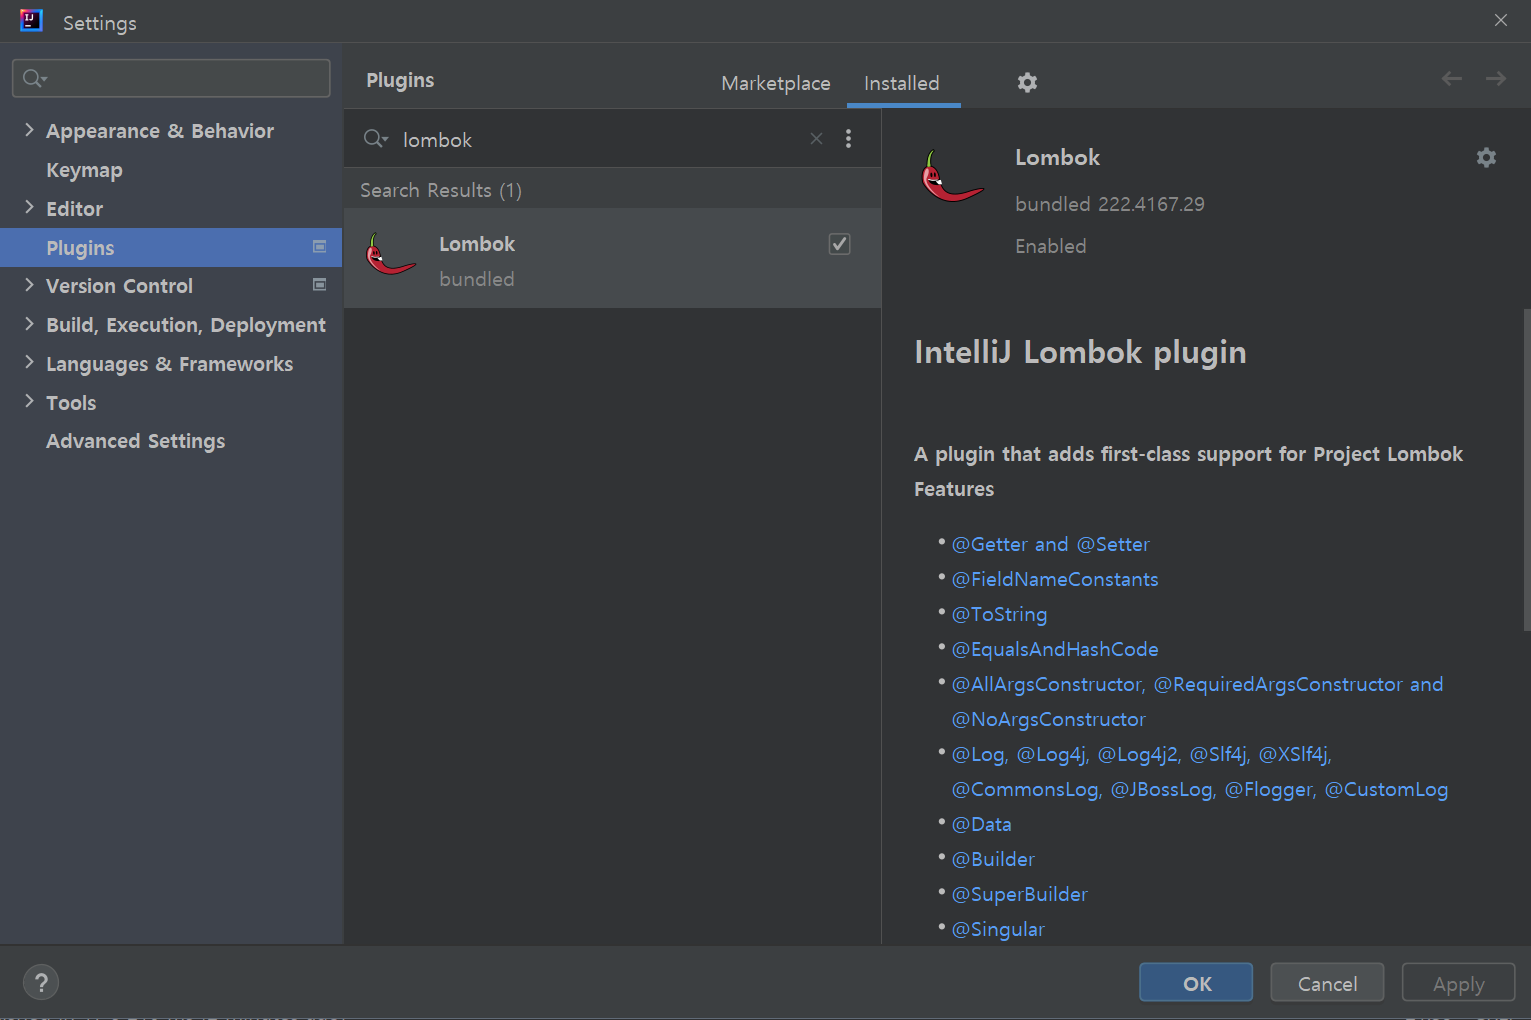Viewport: 1531px width, 1020px height.
Task: Select Plugins in the settings tree
Action: point(171,247)
